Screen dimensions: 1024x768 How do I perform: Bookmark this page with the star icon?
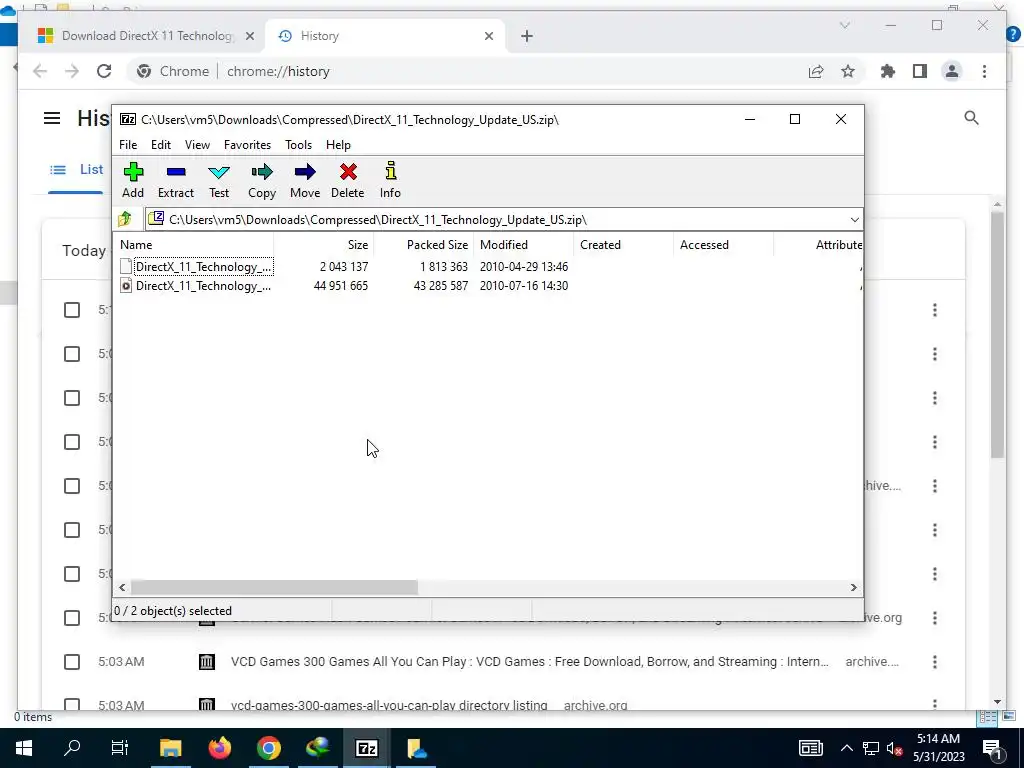848,71
